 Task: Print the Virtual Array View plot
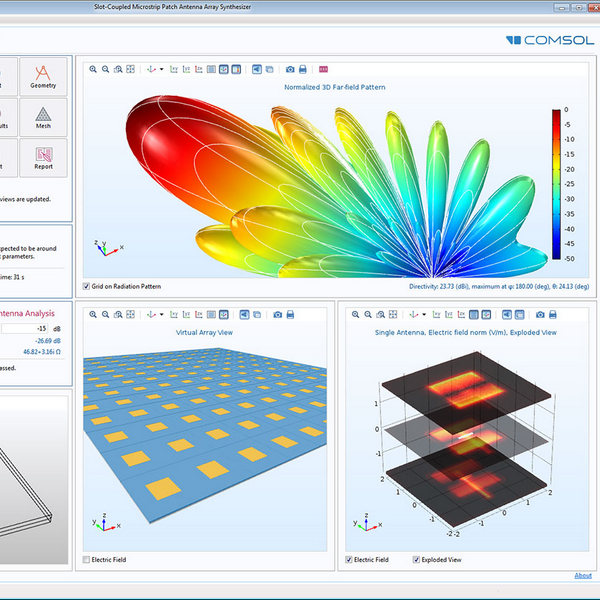290,314
